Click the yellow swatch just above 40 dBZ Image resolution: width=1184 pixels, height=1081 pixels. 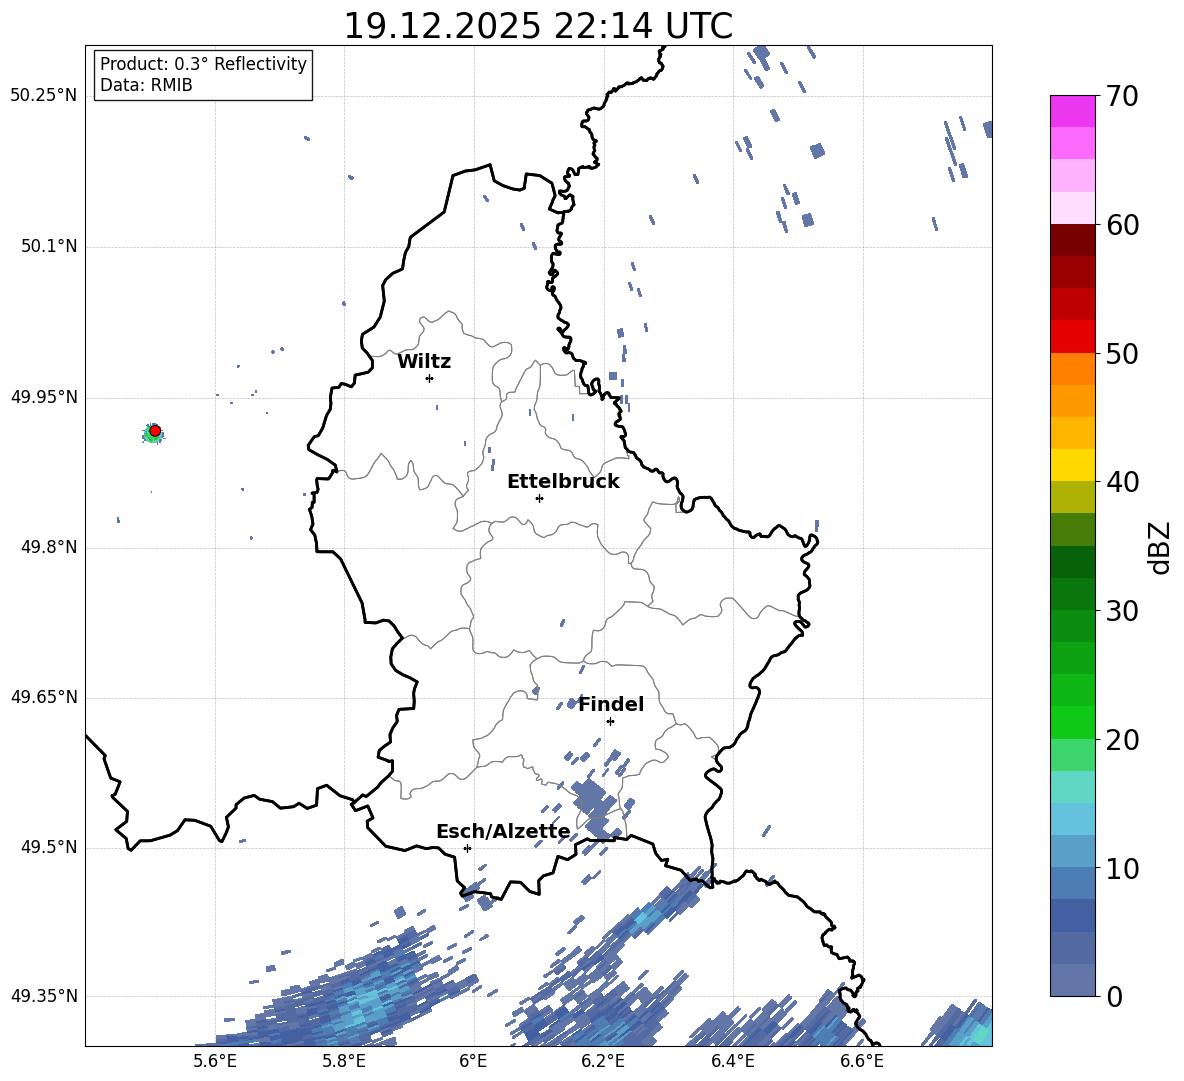(1073, 465)
